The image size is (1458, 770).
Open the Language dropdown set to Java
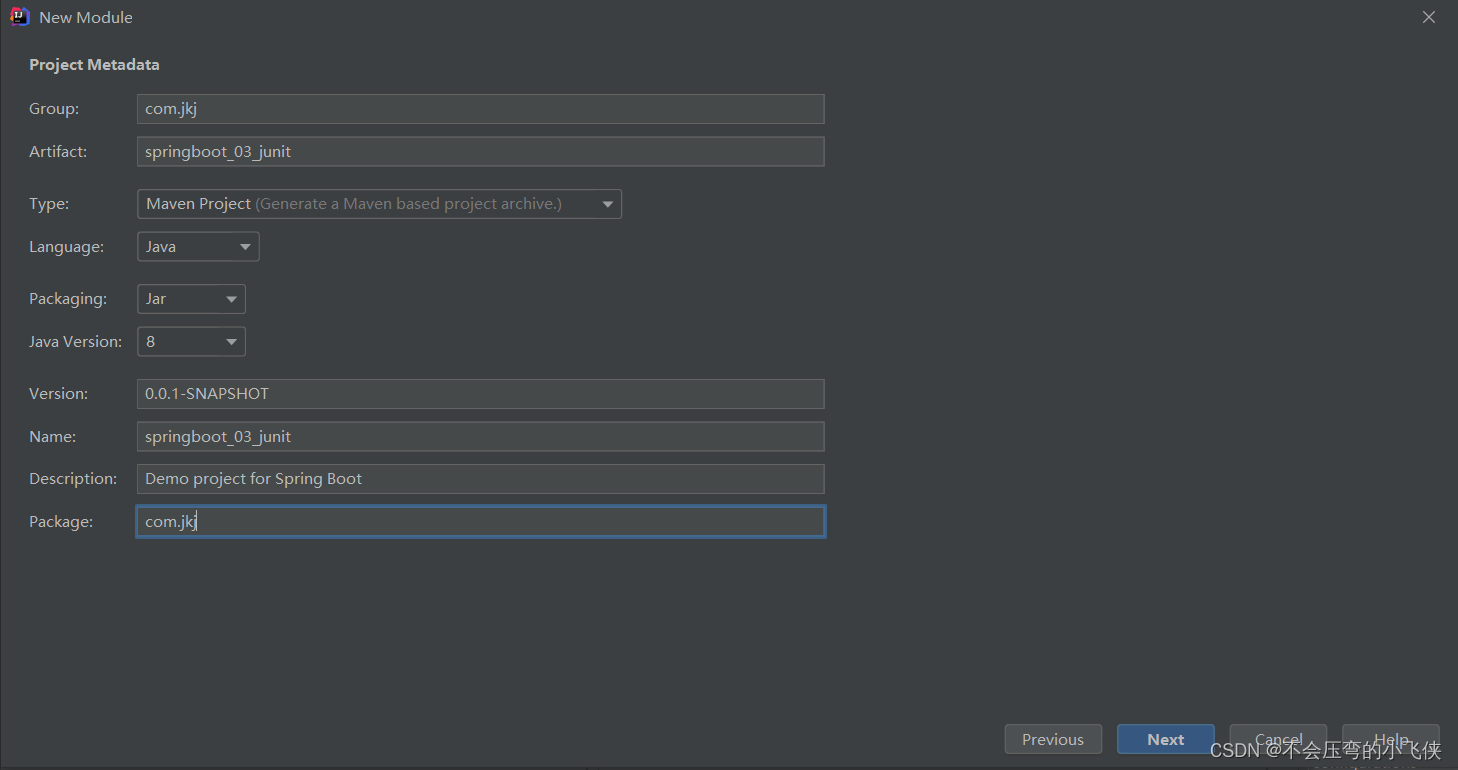coord(198,247)
